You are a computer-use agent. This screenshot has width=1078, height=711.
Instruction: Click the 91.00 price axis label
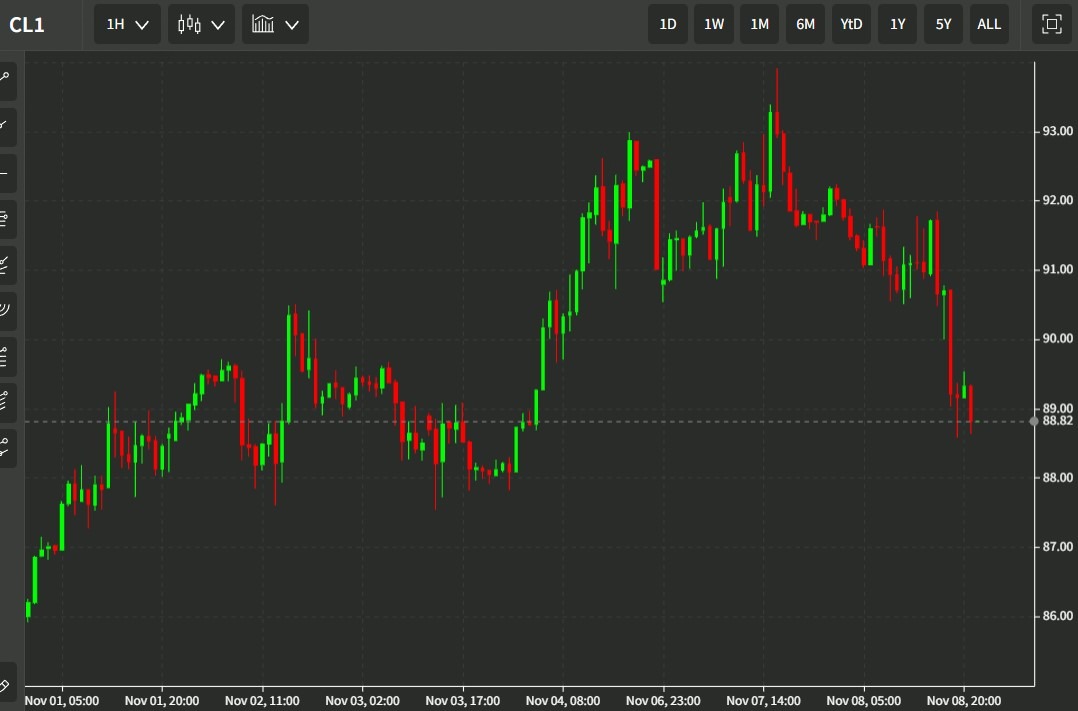[x=1057, y=269]
